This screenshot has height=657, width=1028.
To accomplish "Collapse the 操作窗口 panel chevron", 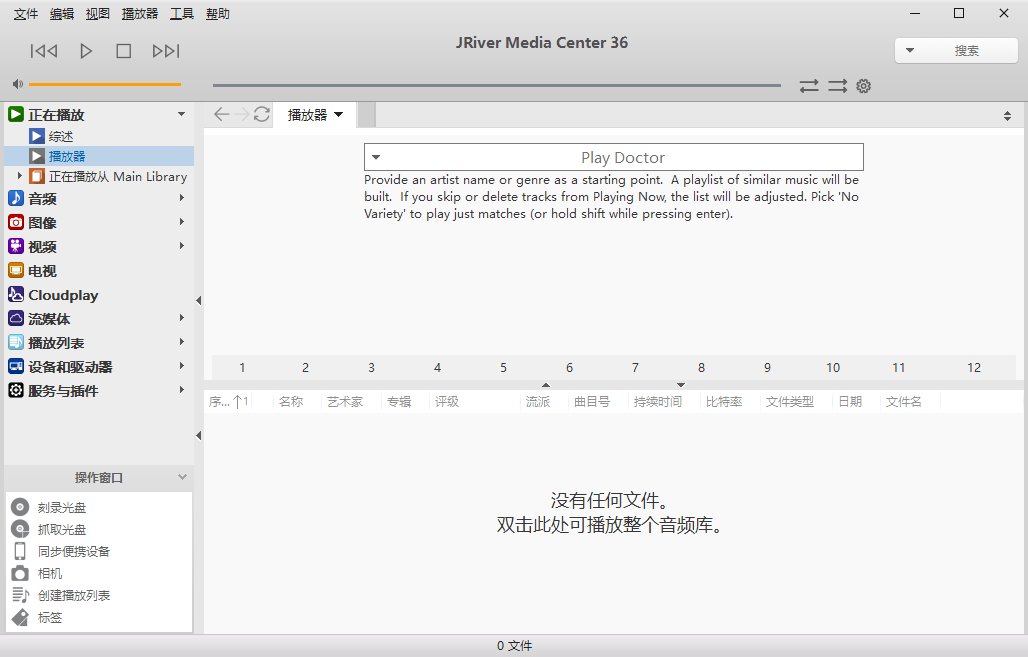I will point(182,477).
